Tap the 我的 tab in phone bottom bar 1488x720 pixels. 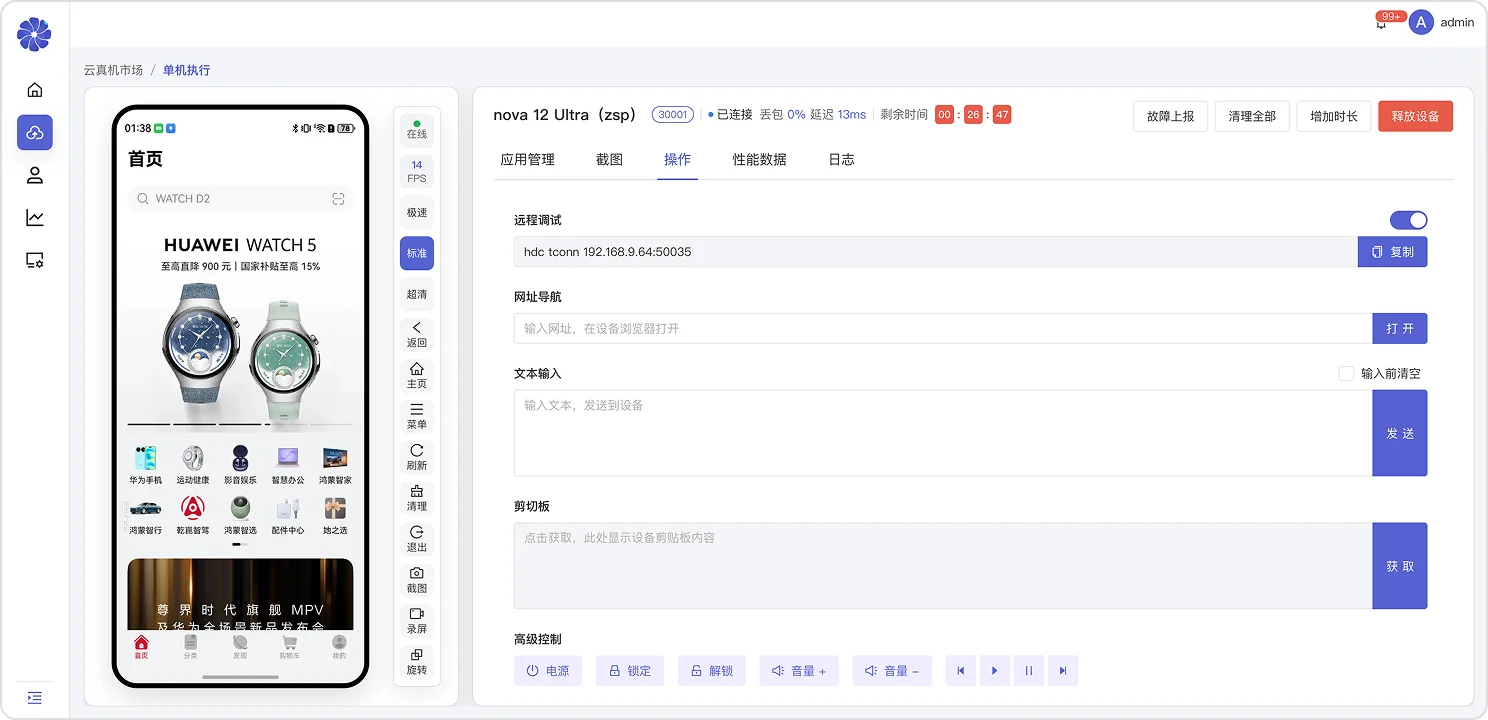339,647
